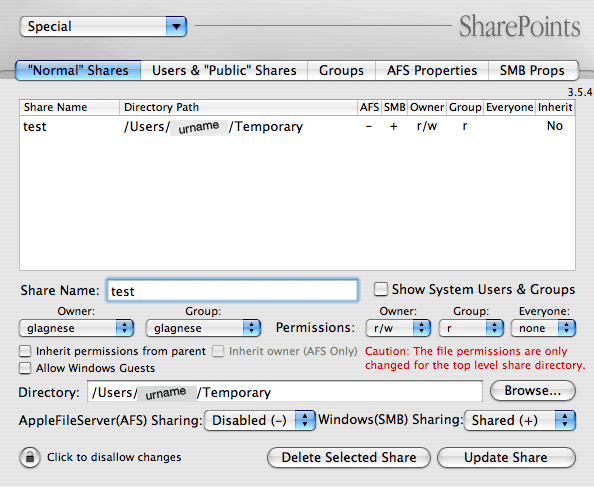Open Users & "Public" Shares tab
The height and width of the screenshot is (487, 594).
point(224,70)
